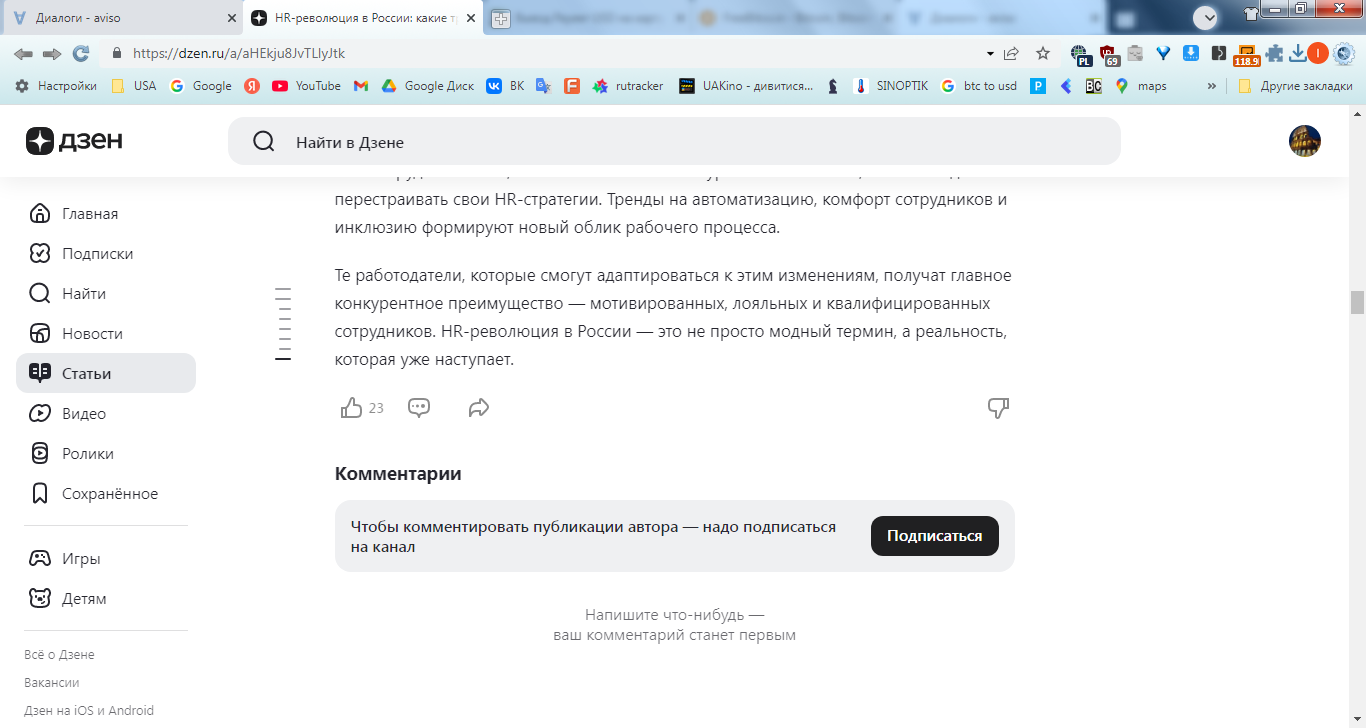1366x728 pixels.
Task: Open the Yandex bookmark icon
Action: pyautogui.click(x=252, y=86)
